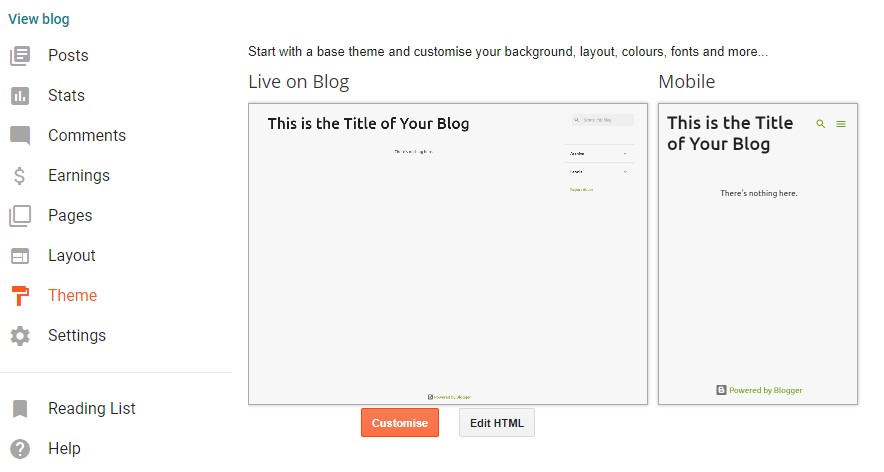Viewport: 884px width, 472px height.
Task: Click the Reading List bookmark icon
Action: click(20, 408)
